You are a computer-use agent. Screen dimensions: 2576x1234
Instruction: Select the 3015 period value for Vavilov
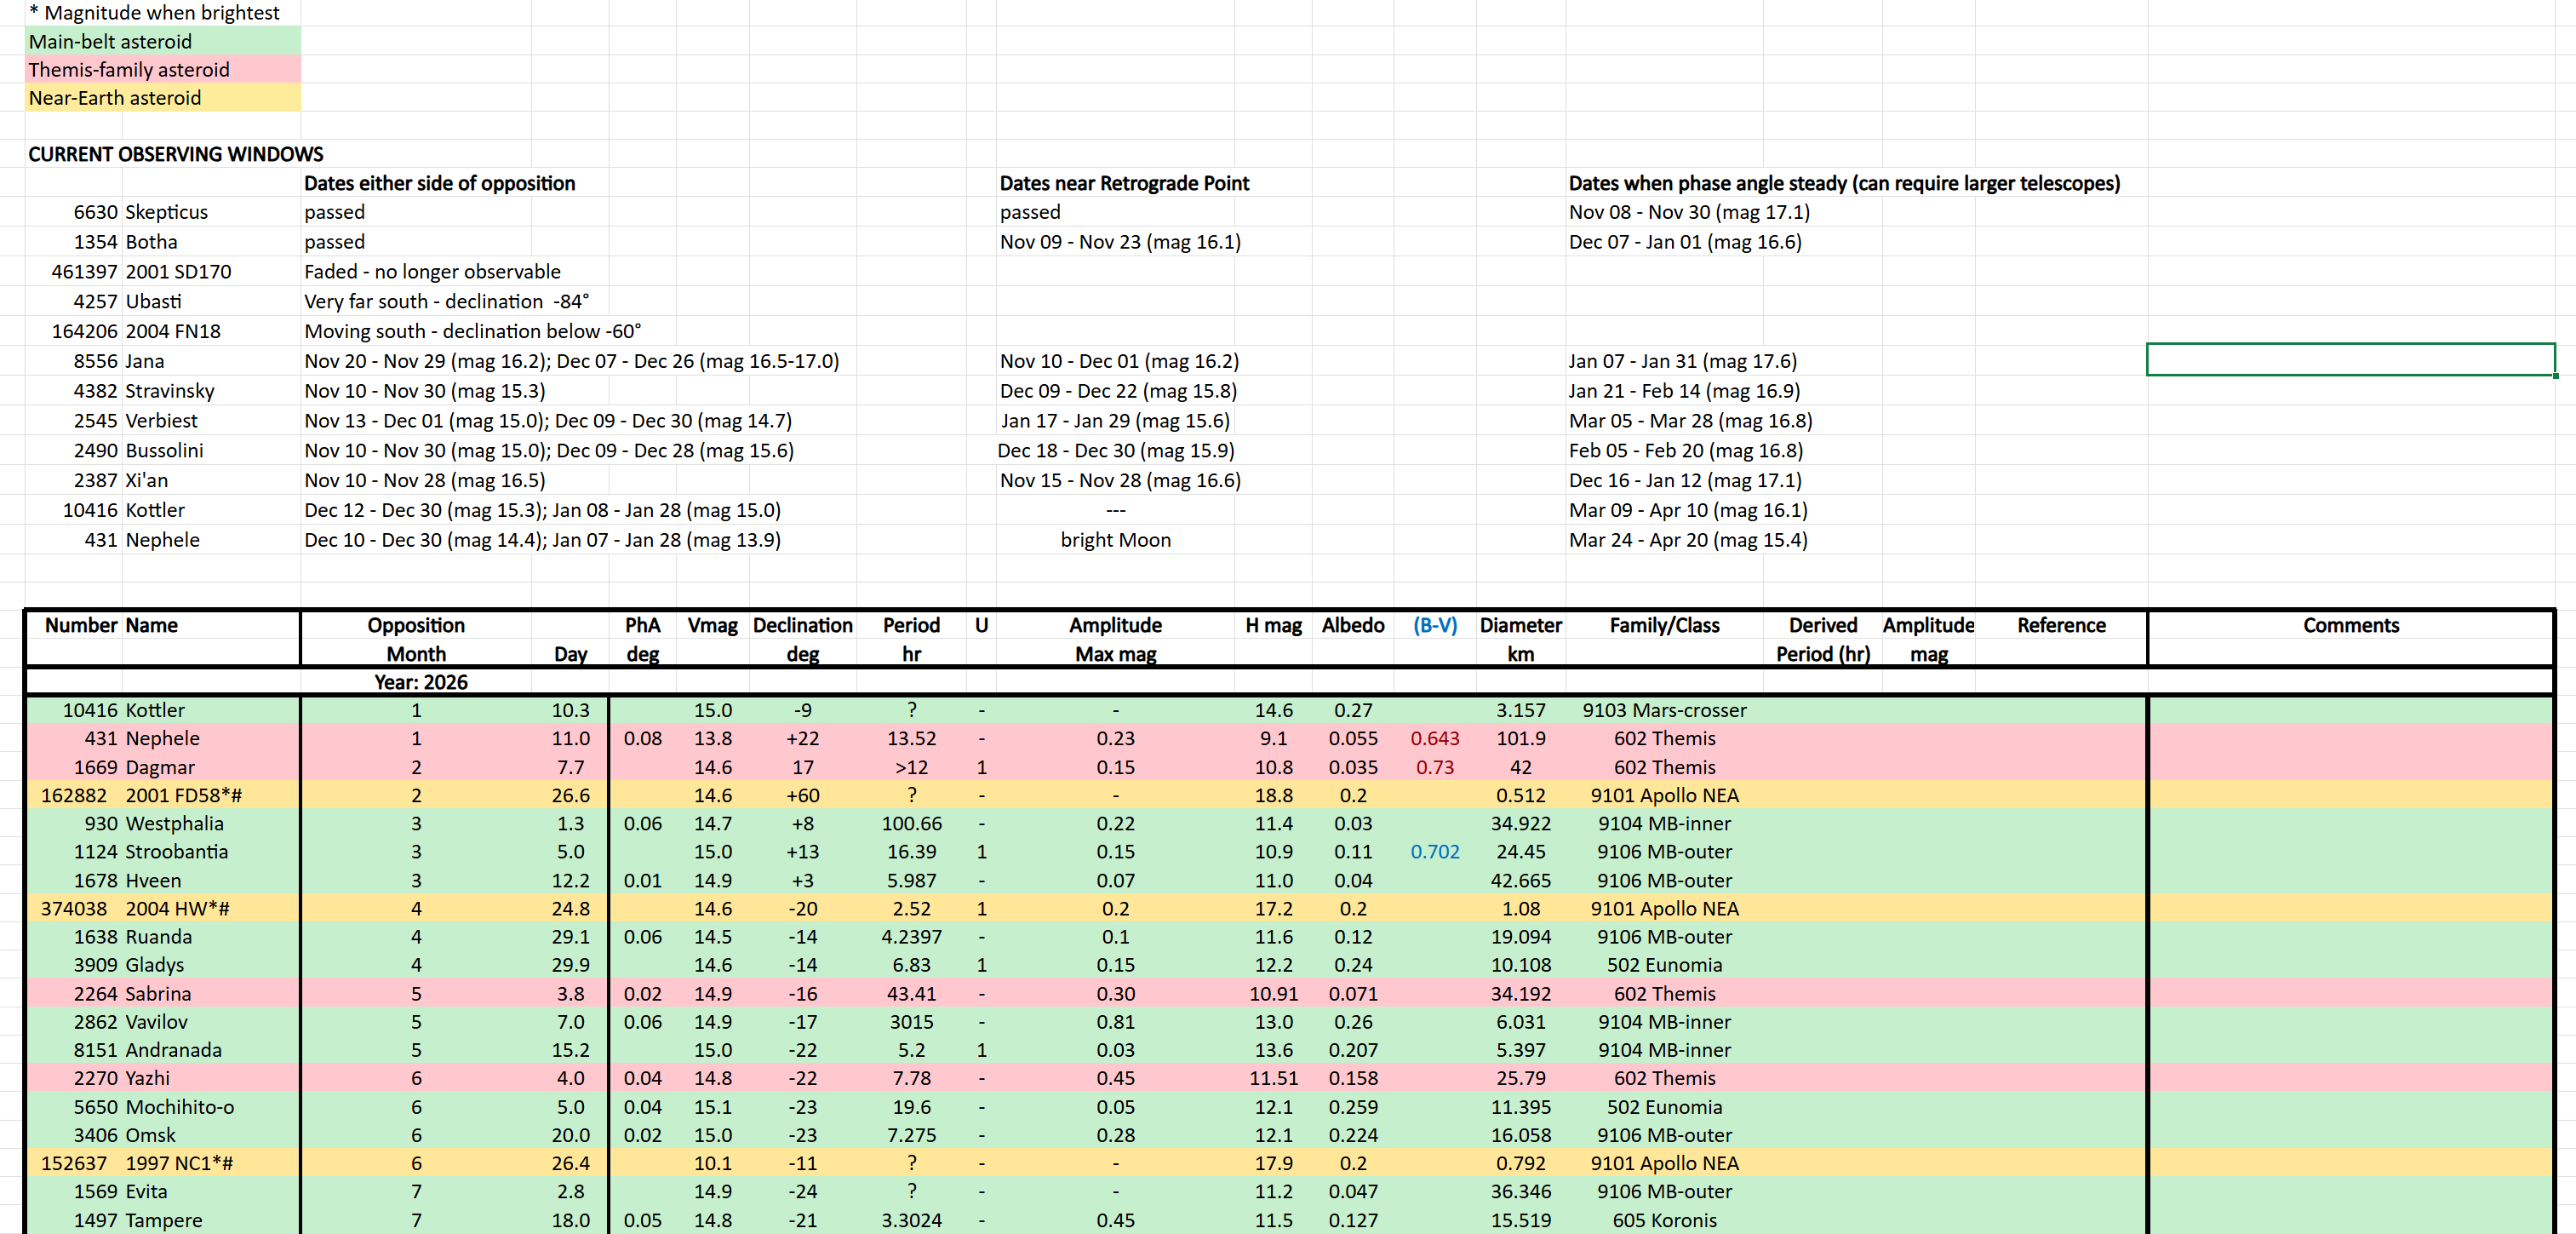910,1022
